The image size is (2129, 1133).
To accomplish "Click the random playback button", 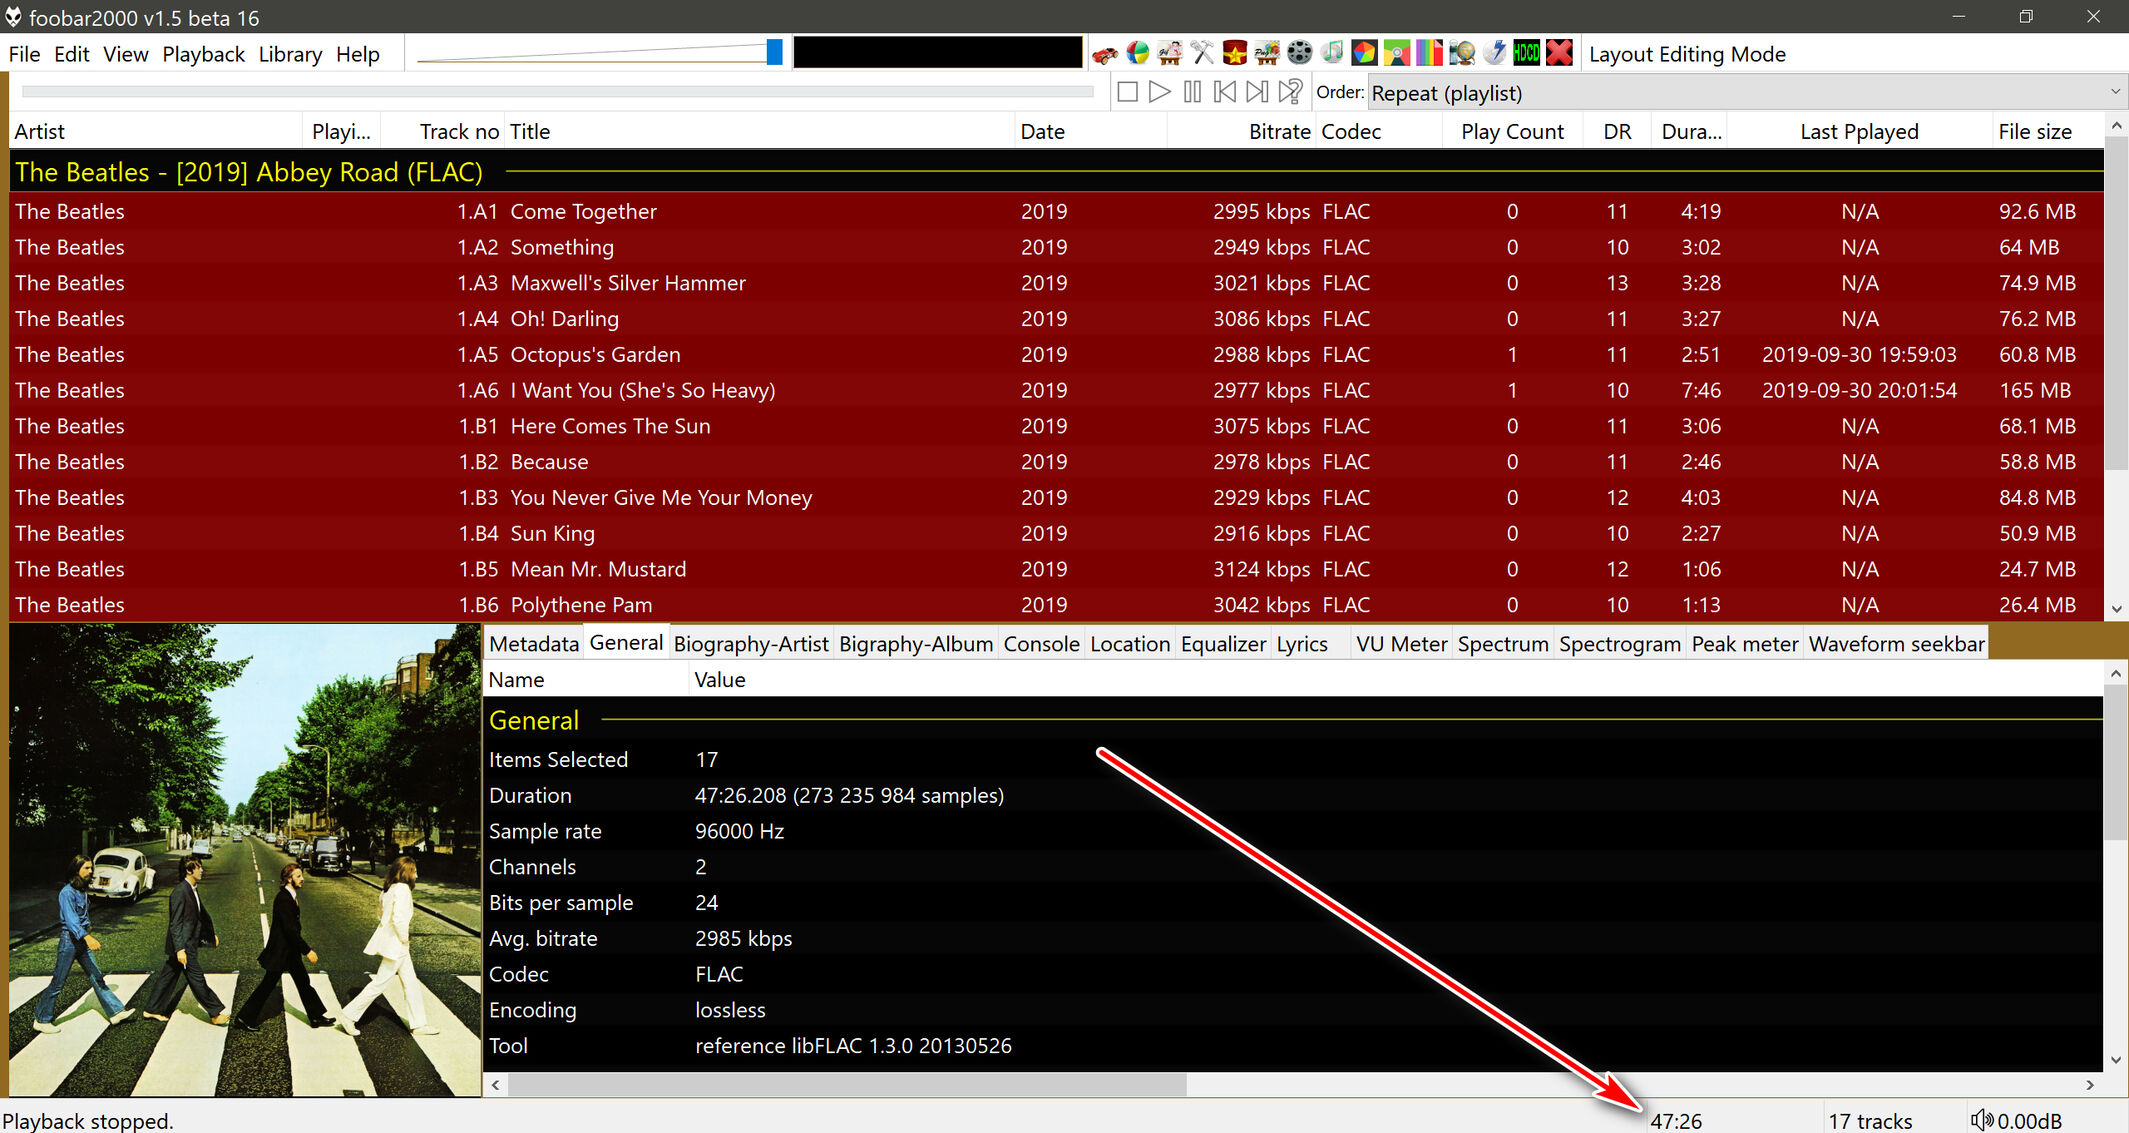I will (1291, 92).
